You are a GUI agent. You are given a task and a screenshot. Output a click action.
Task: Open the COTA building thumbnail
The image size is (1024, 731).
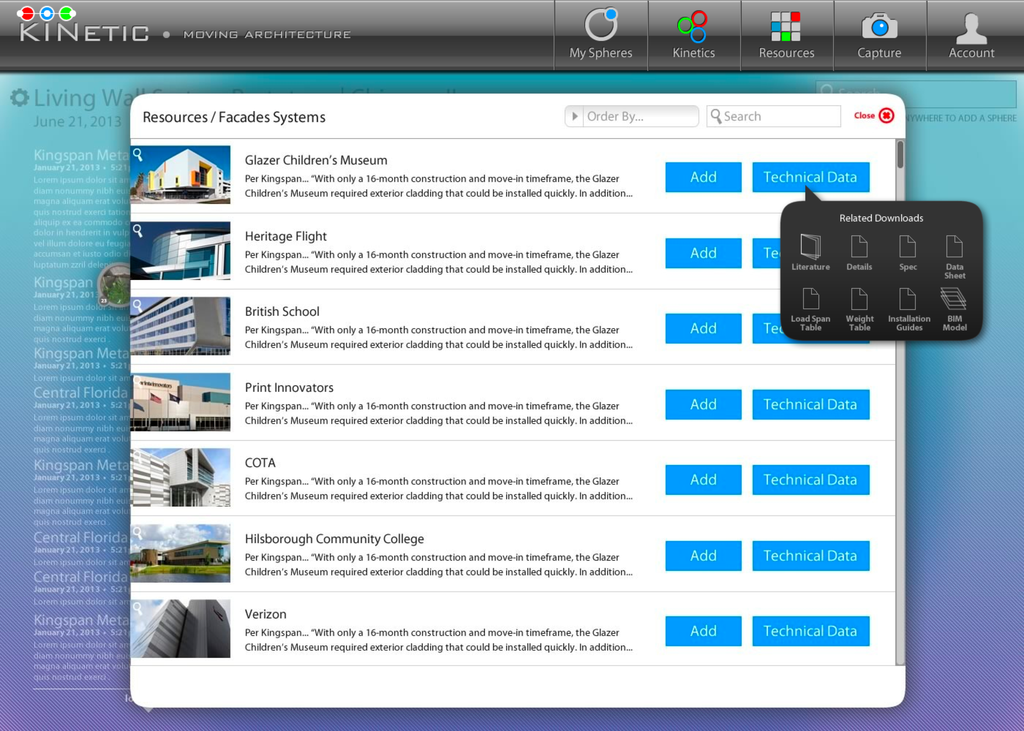[180, 478]
